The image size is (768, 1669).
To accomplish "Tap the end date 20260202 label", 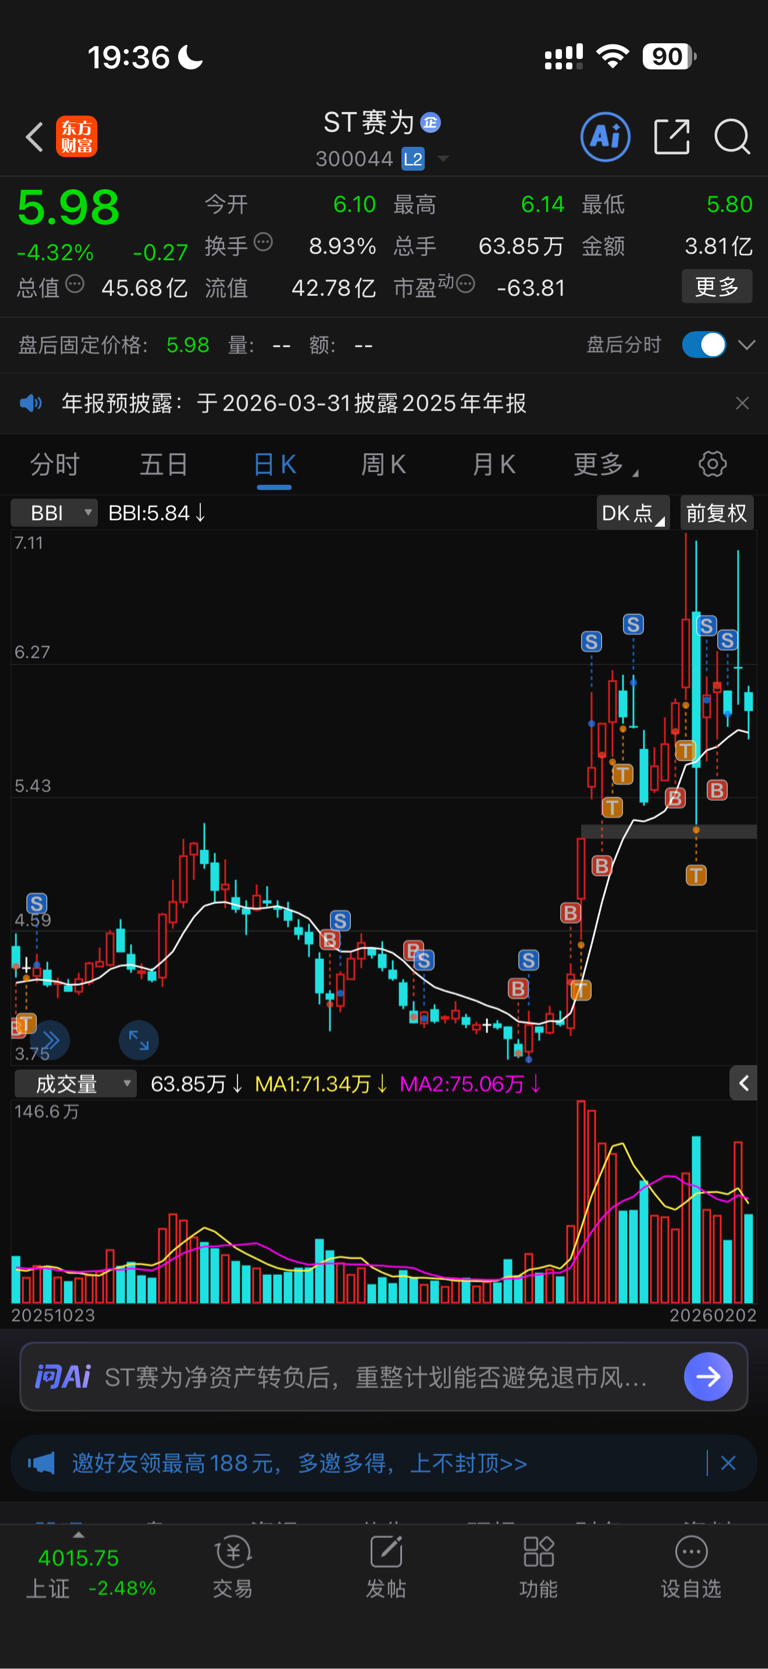I will coord(713,1315).
